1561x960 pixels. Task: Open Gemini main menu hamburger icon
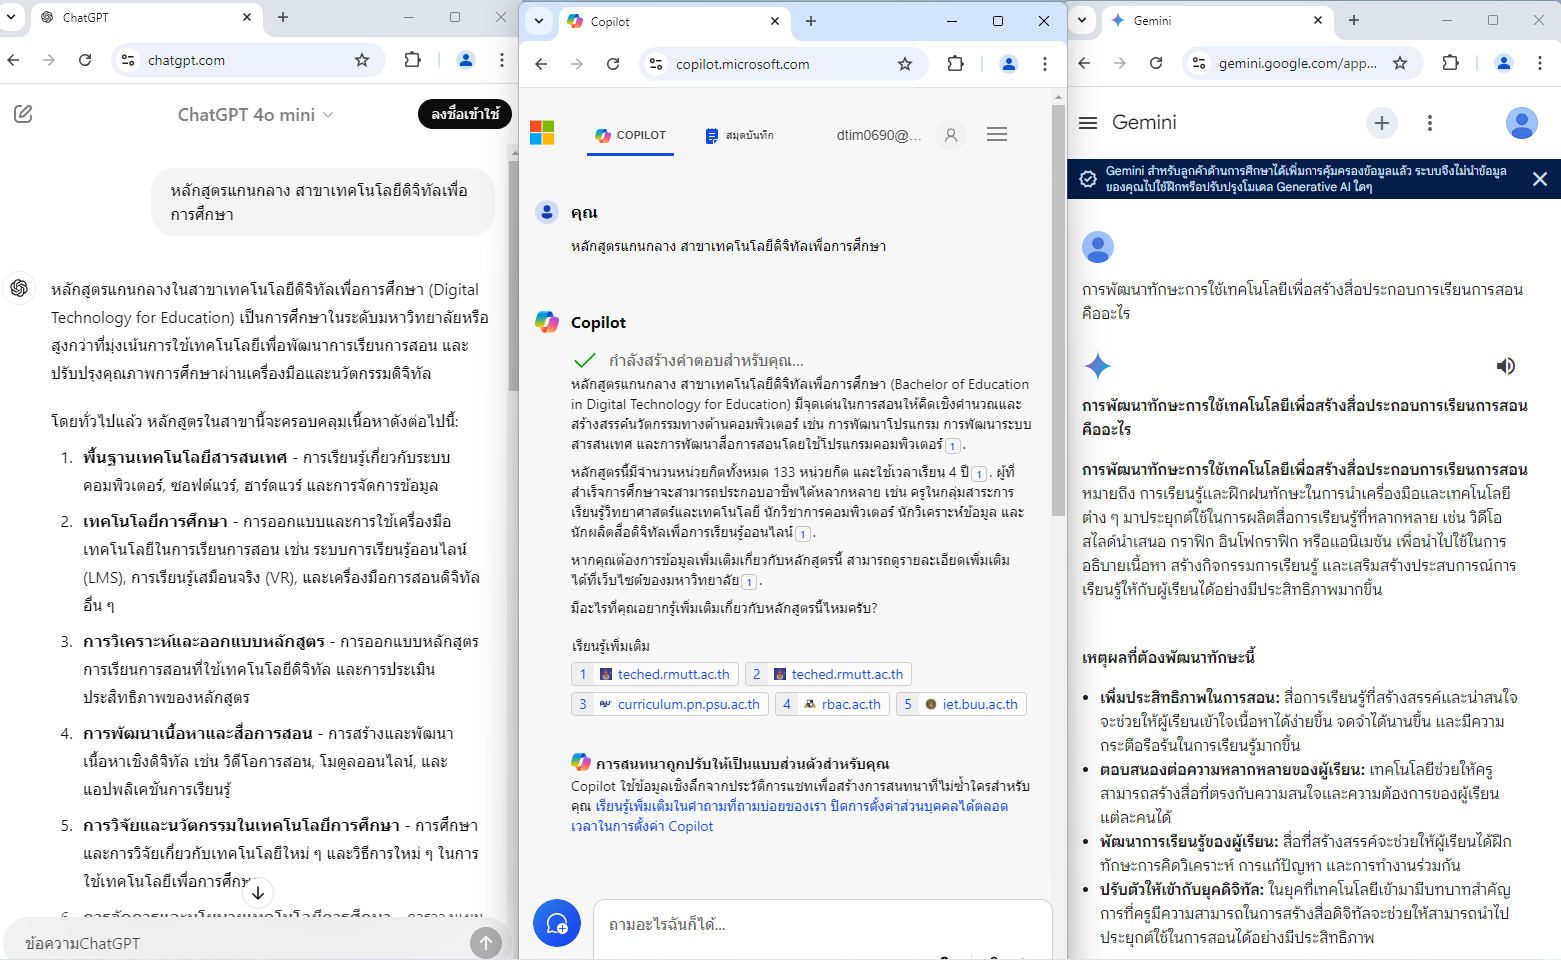point(1088,123)
